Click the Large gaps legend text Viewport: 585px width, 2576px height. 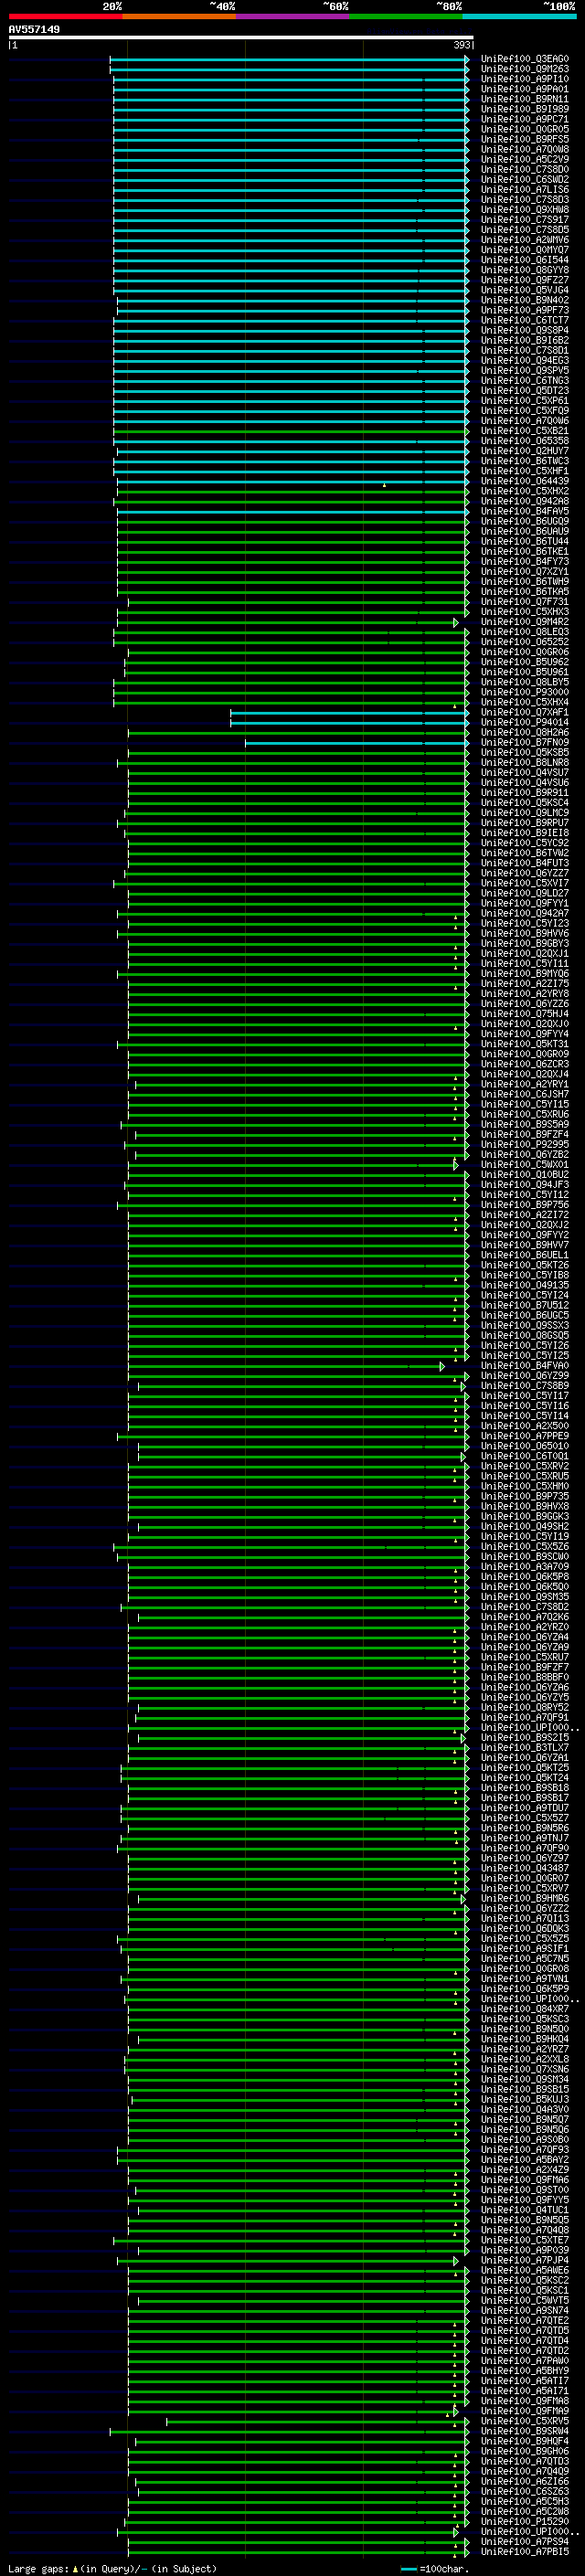pyautogui.click(x=112, y=2569)
